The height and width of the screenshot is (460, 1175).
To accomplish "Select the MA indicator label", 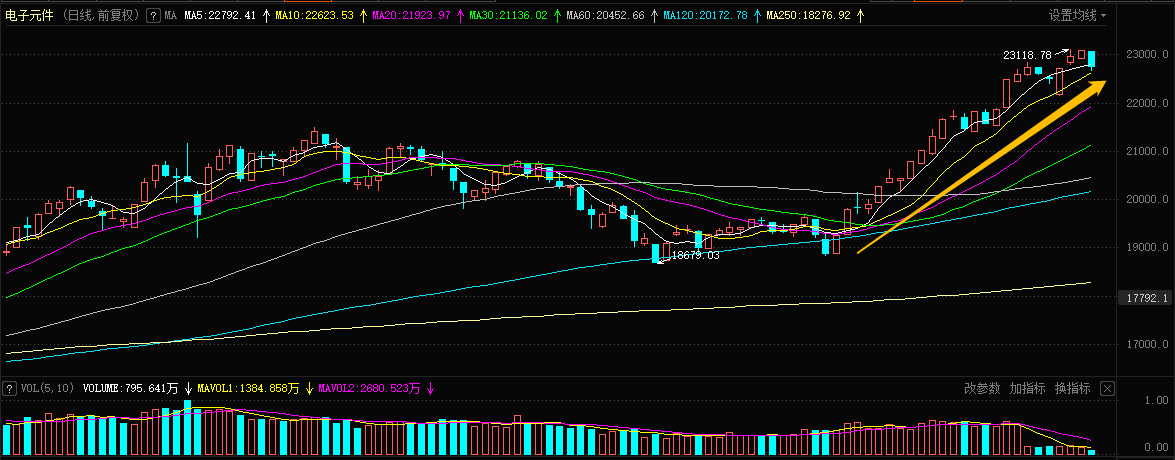I will [x=171, y=16].
